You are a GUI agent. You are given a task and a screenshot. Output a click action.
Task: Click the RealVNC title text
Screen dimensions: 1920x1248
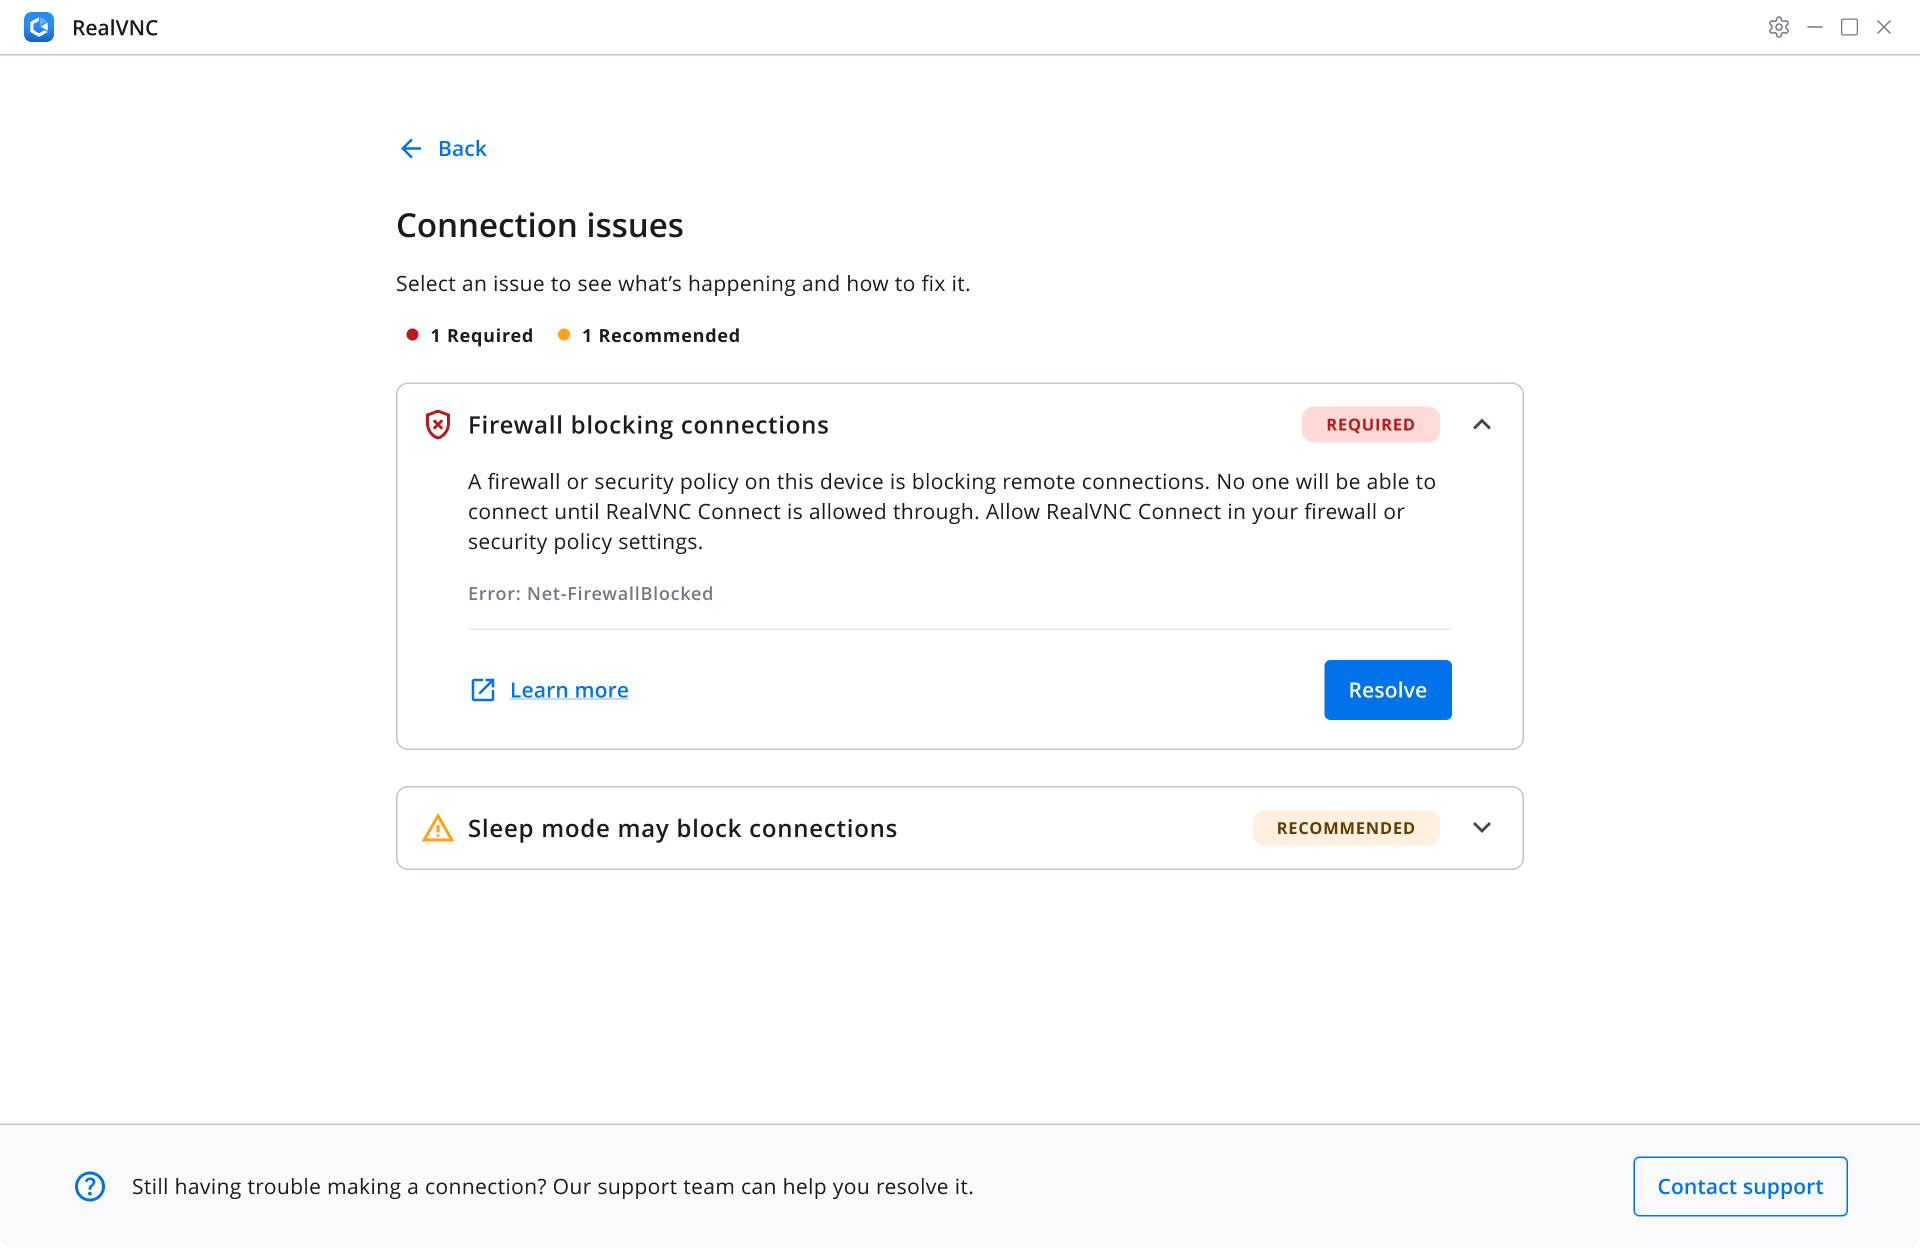tap(115, 28)
